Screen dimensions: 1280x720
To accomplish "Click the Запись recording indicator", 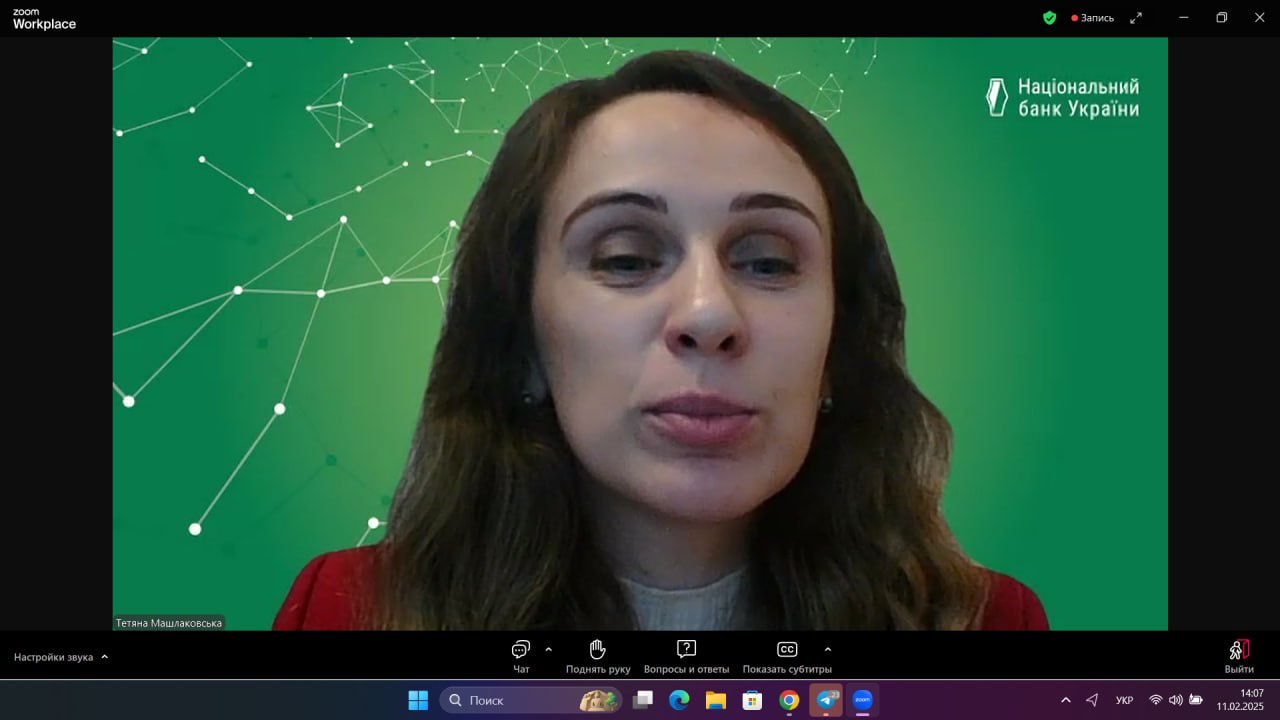I will point(1092,18).
